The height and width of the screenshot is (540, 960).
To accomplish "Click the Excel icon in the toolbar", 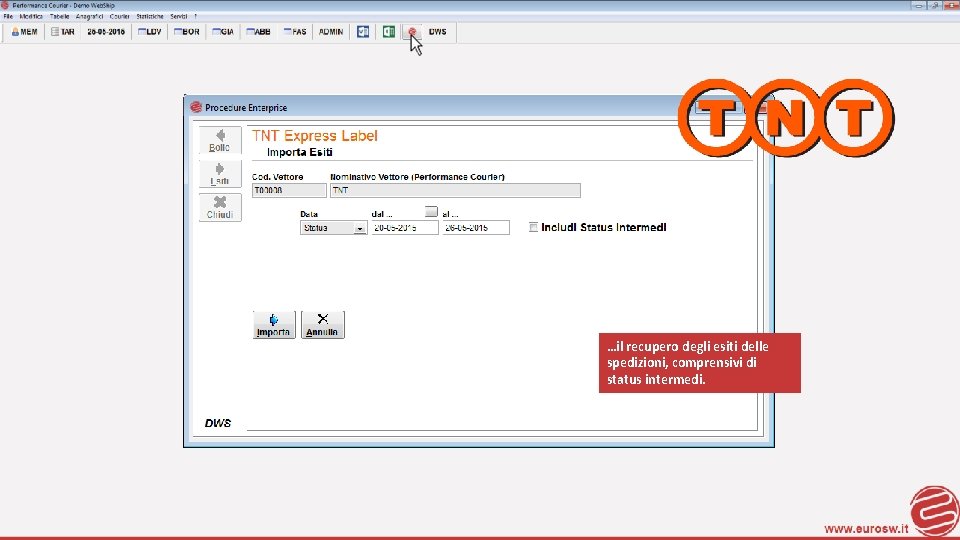I will point(389,32).
